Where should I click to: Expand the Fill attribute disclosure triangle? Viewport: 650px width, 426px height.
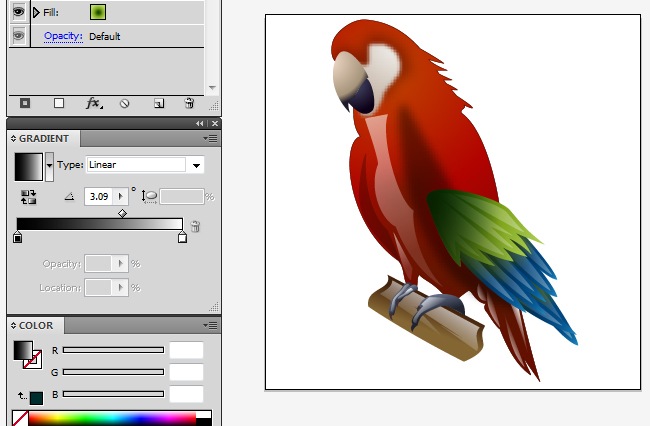pos(37,13)
